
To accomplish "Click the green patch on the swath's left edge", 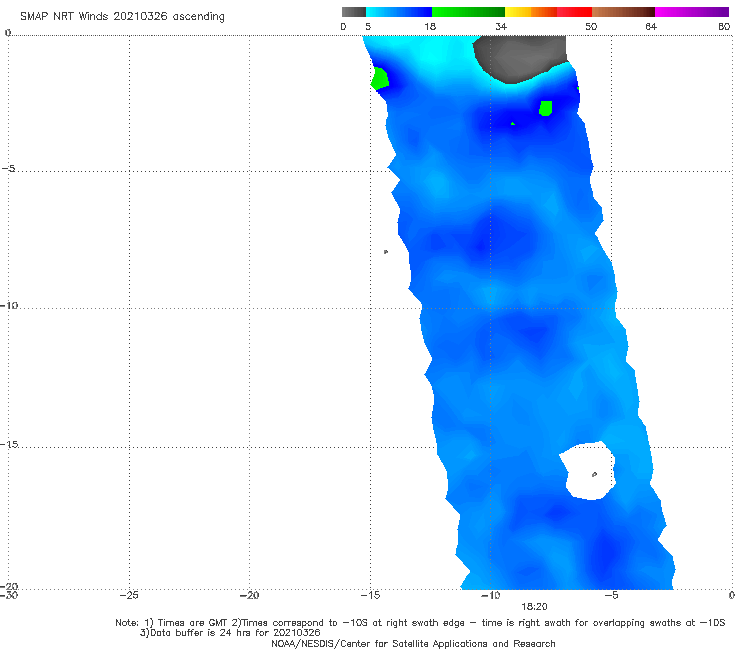I will [x=380, y=78].
